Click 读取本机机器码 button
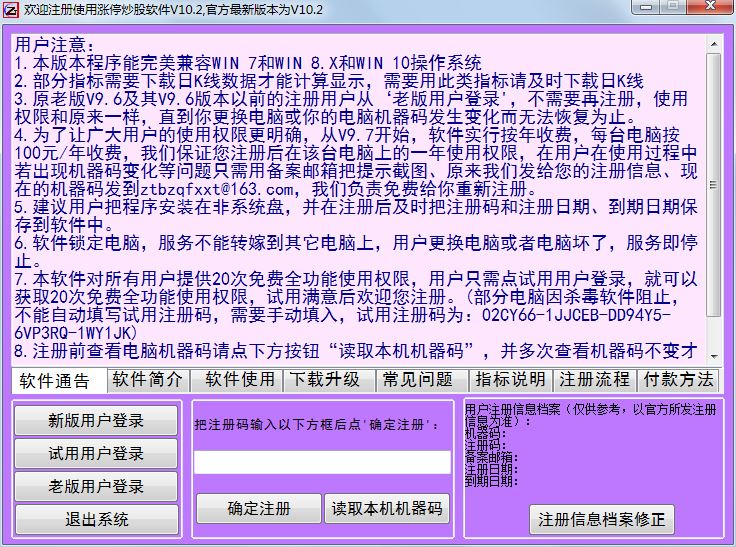 click(387, 508)
